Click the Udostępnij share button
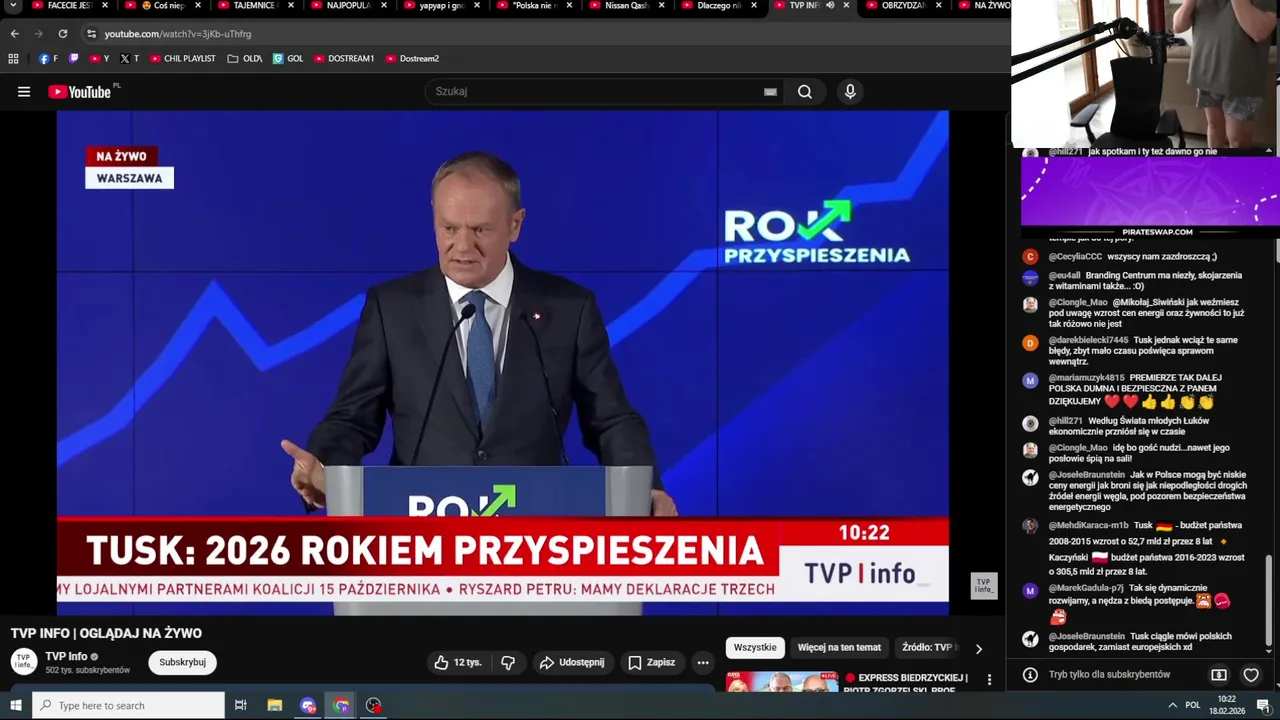The height and width of the screenshot is (720, 1280). pos(571,663)
